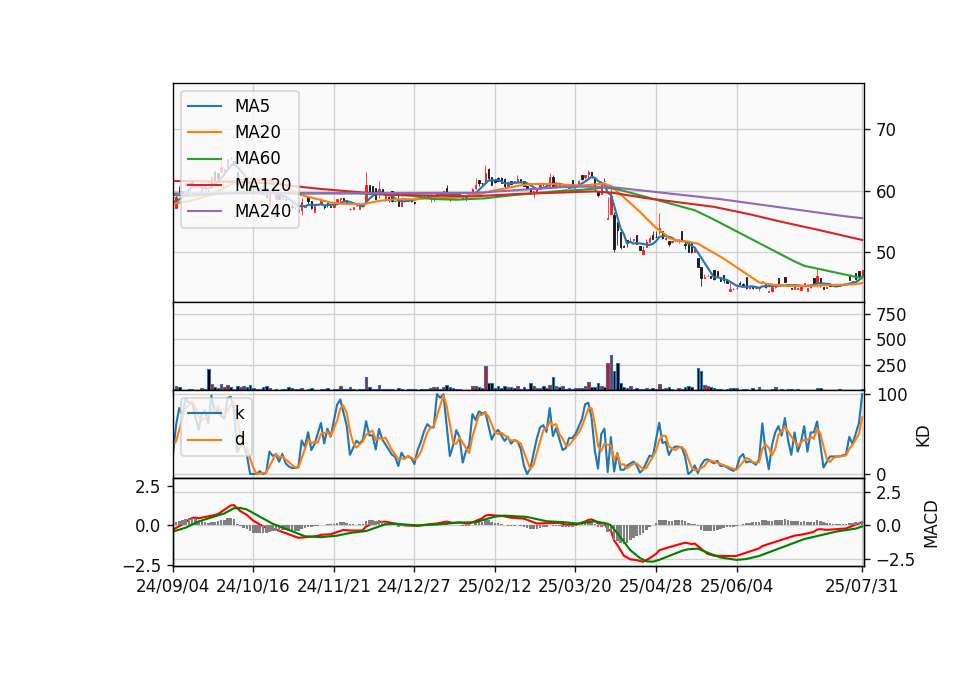Click the 25/04/28 date label

(656, 586)
